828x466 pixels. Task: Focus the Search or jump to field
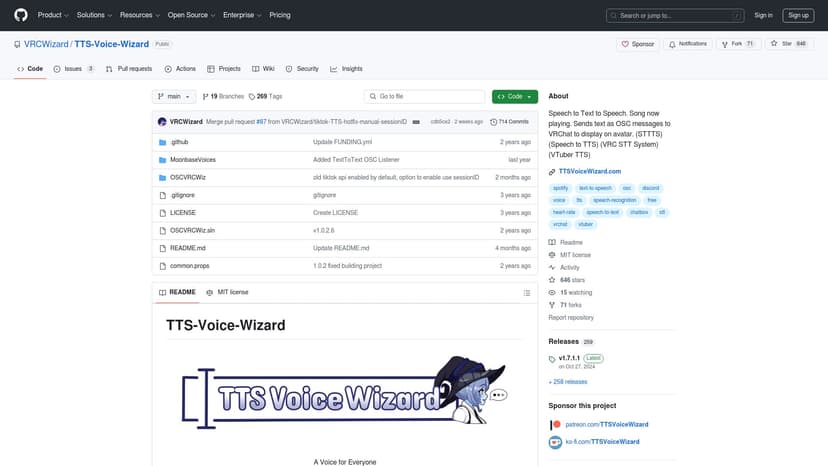click(675, 15)
